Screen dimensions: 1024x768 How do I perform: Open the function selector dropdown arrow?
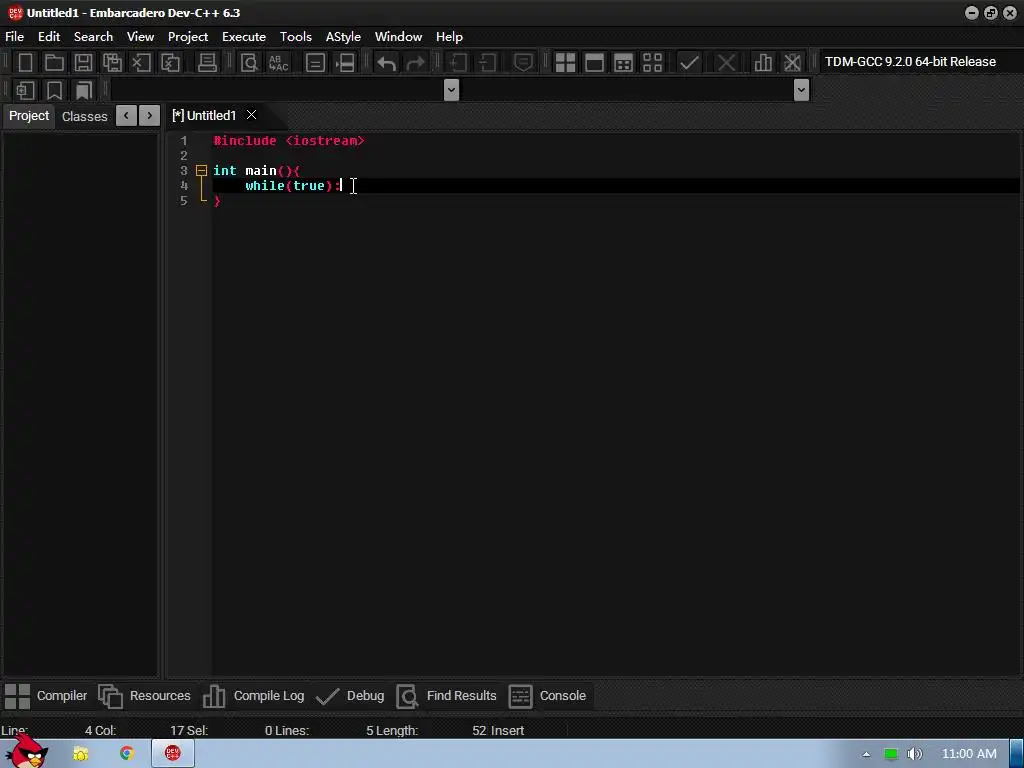point(801,89)
